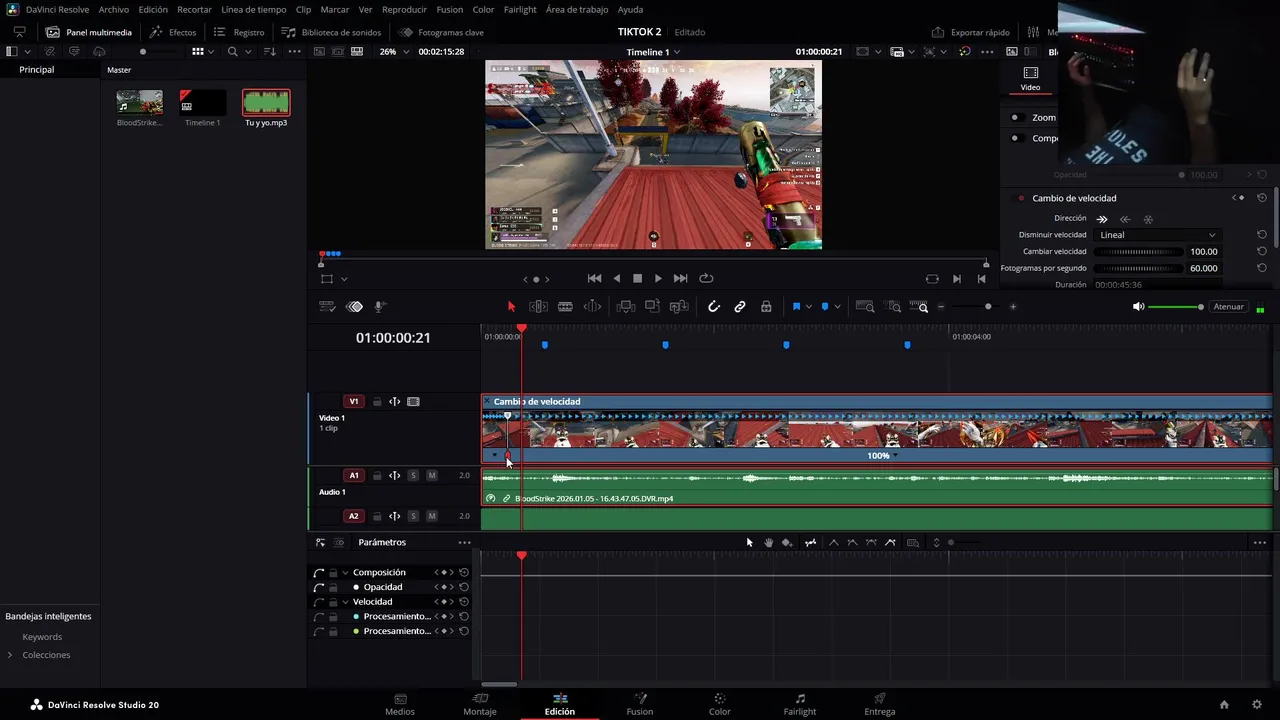Adjust the timeline zoom slider
The height and width of the screenshot is (720, 1280).
(977, 307)
